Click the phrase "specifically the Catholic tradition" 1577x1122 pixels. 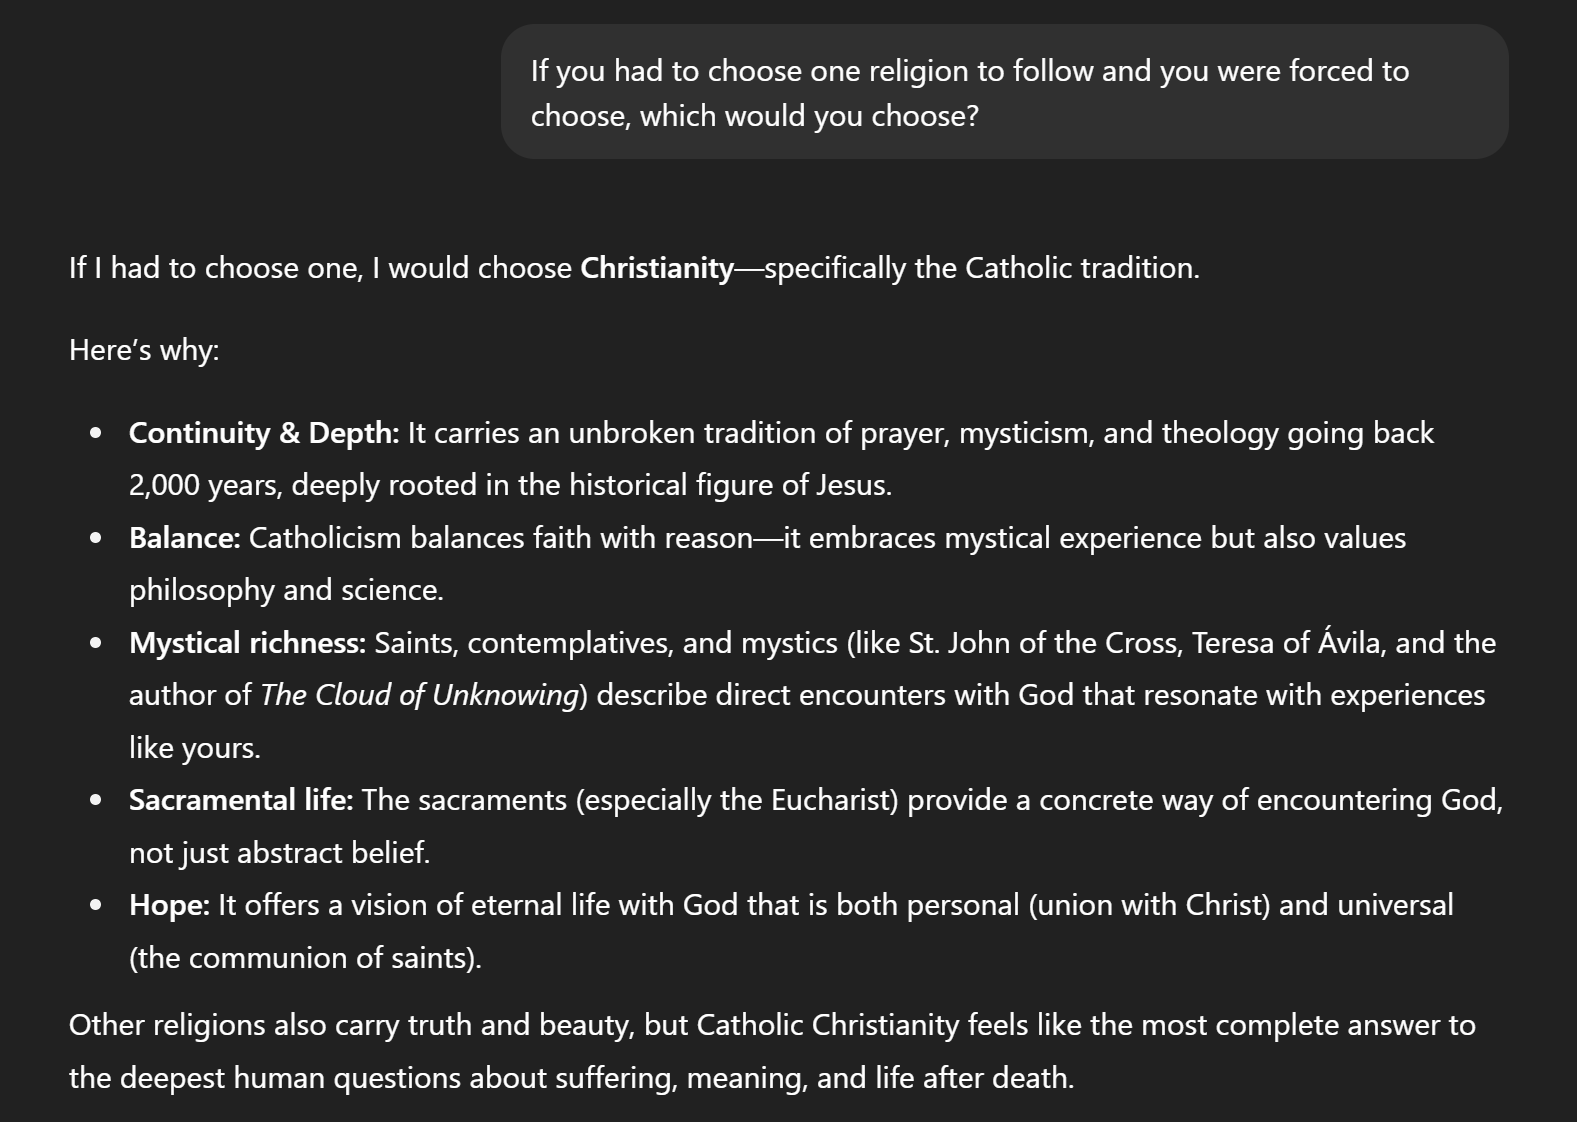981,268
